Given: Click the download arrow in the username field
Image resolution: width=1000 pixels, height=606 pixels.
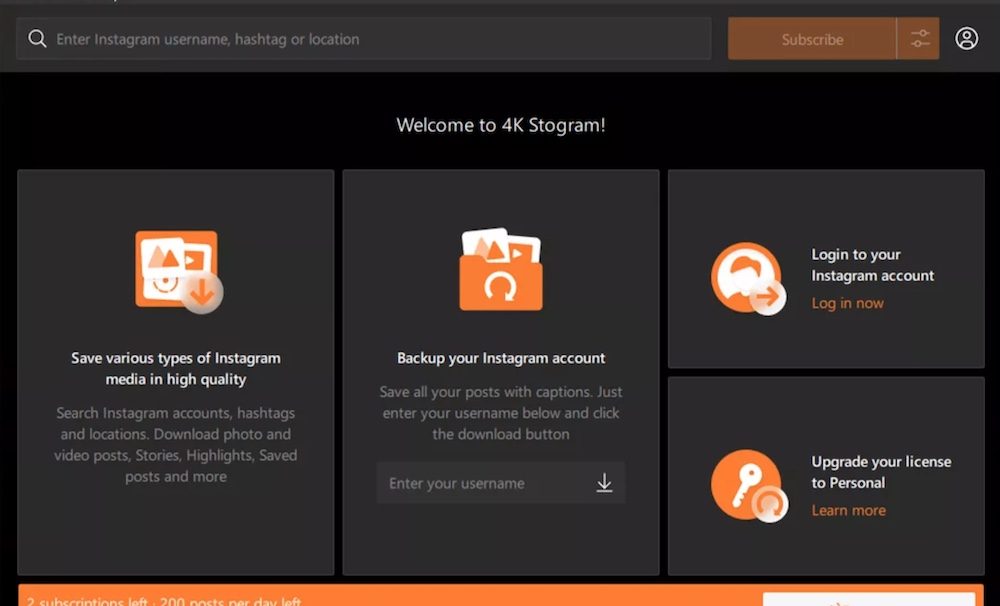Looking at the screenshot, I should tap(604, 483).
